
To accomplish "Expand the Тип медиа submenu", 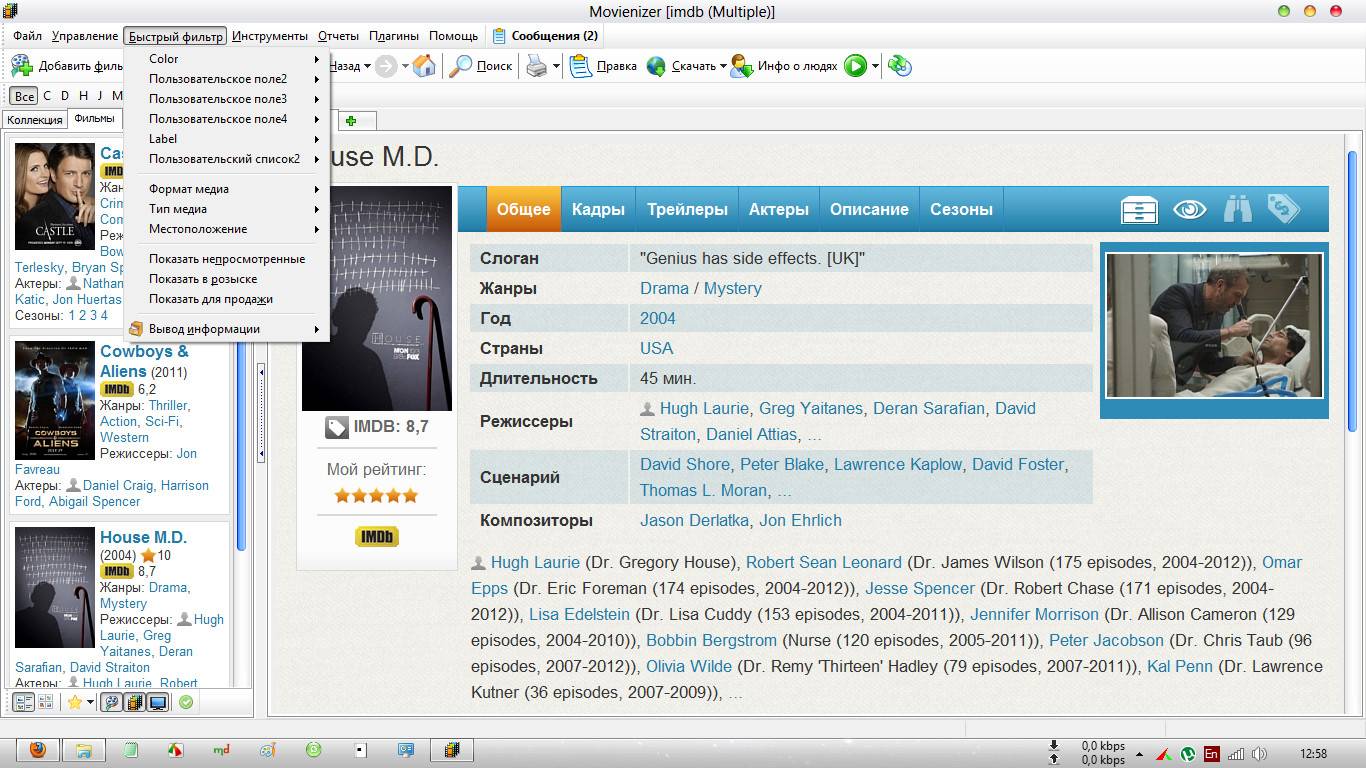I will point(227,209).
